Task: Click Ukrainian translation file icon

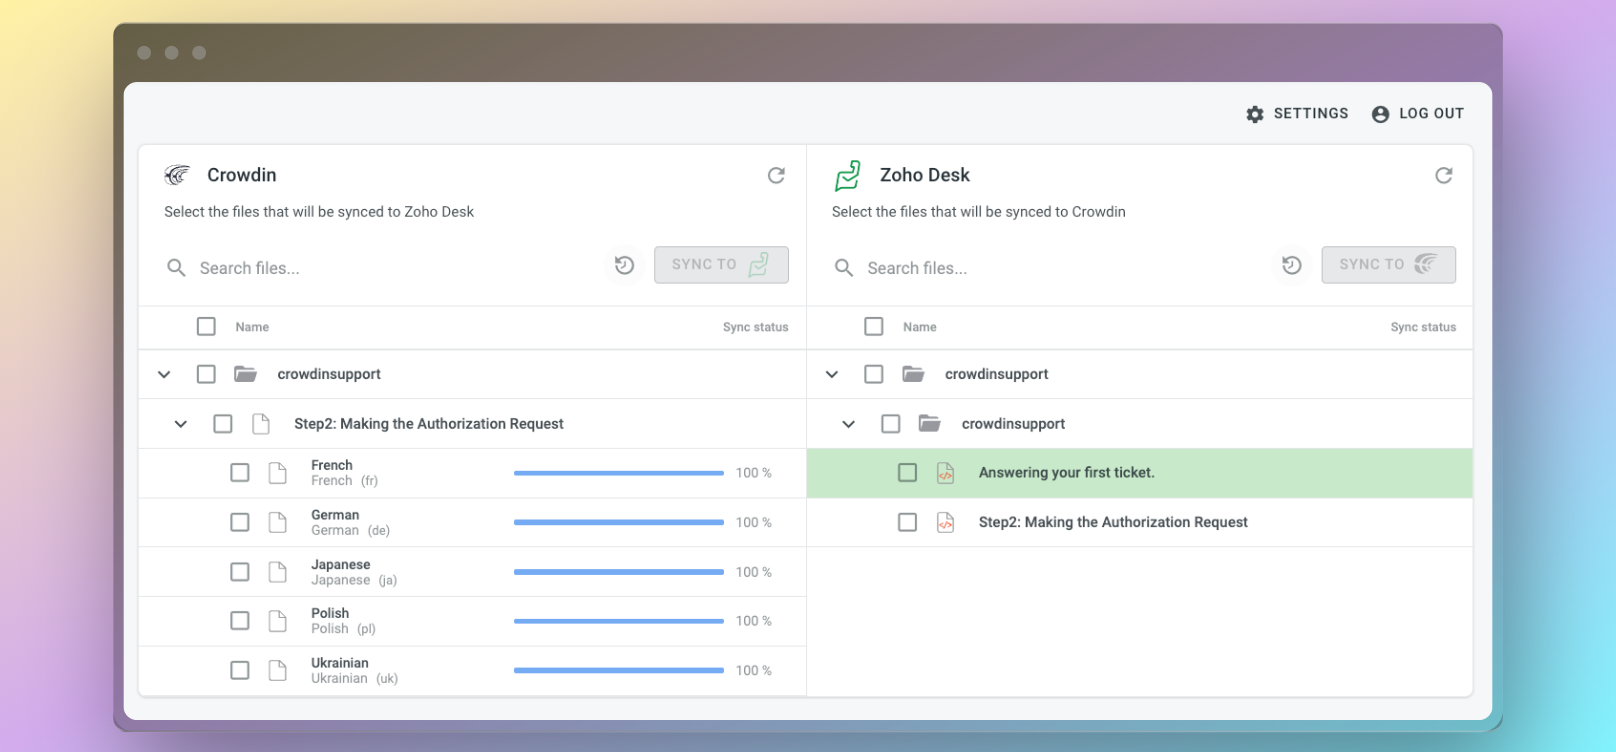Action: click(x=278, y=670)
